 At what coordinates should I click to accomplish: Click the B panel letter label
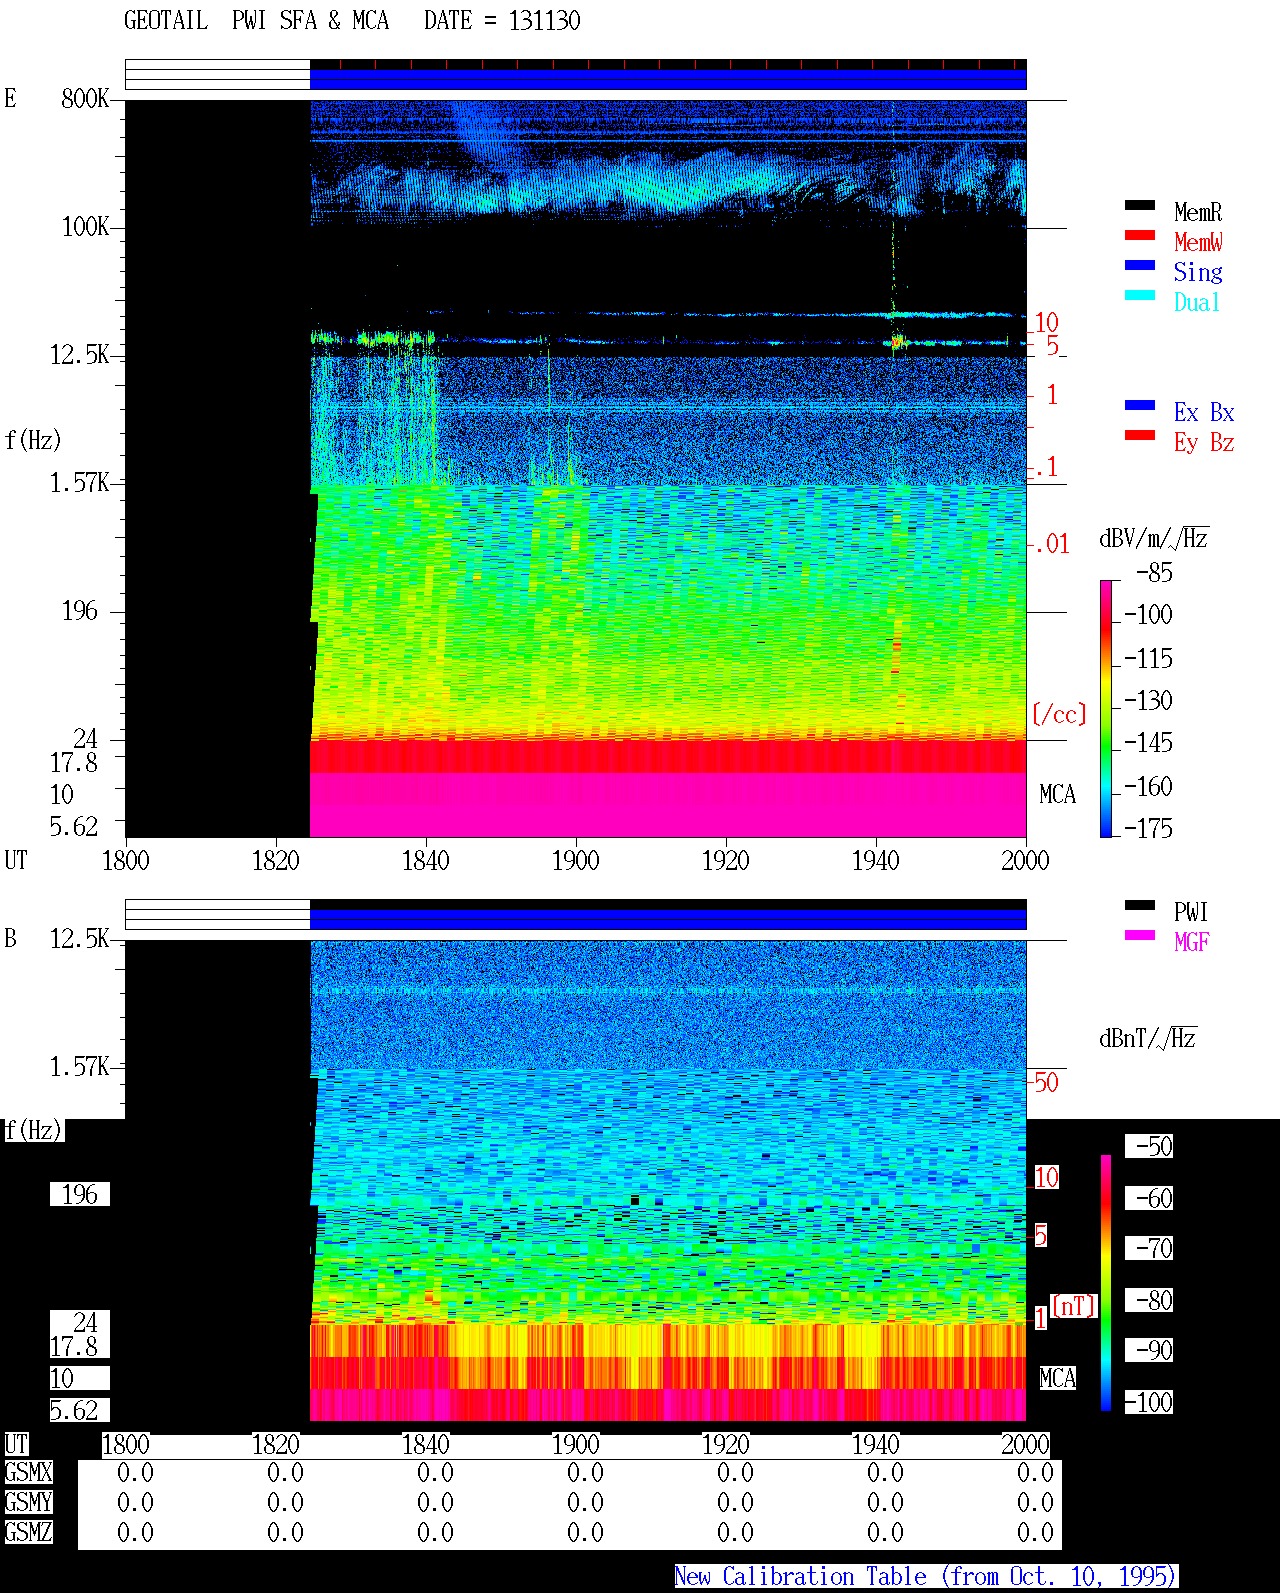point(10,939)
